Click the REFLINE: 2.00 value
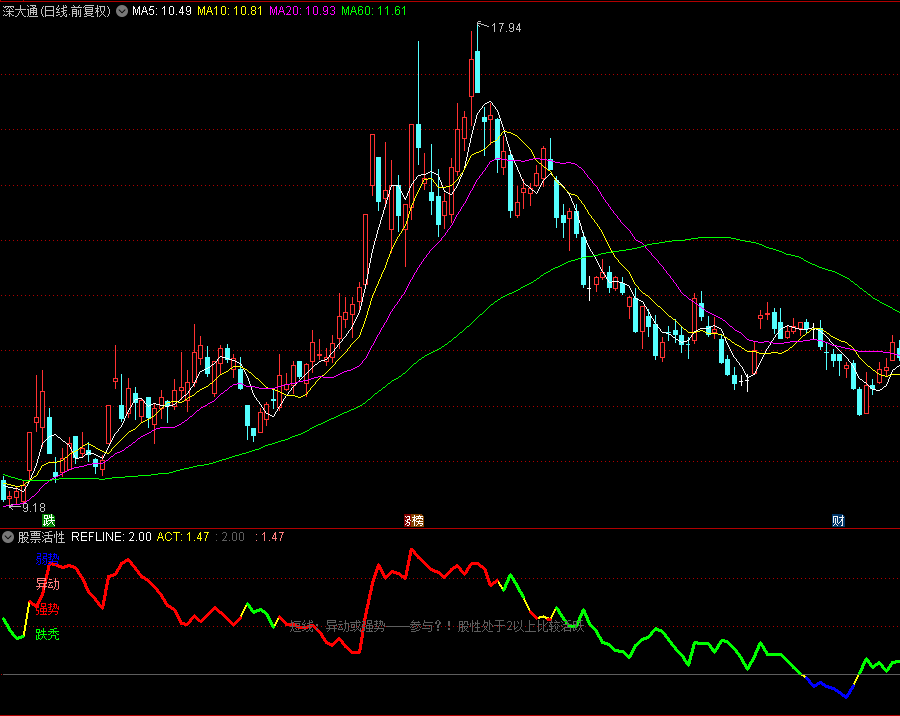The width and height of the screenshot is (900, 716). pyautogui.click(x=111, y=537)
